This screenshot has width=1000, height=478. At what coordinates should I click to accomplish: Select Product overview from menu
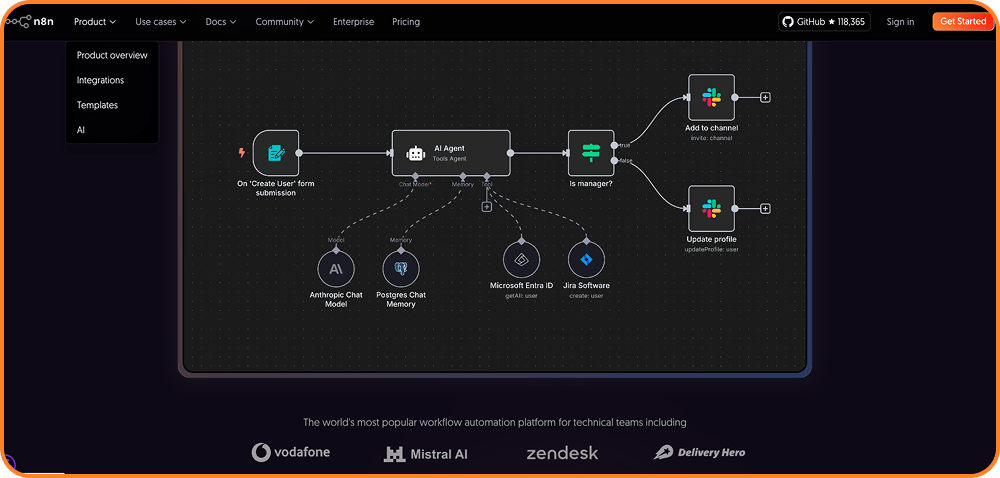(x=112, y=55)
